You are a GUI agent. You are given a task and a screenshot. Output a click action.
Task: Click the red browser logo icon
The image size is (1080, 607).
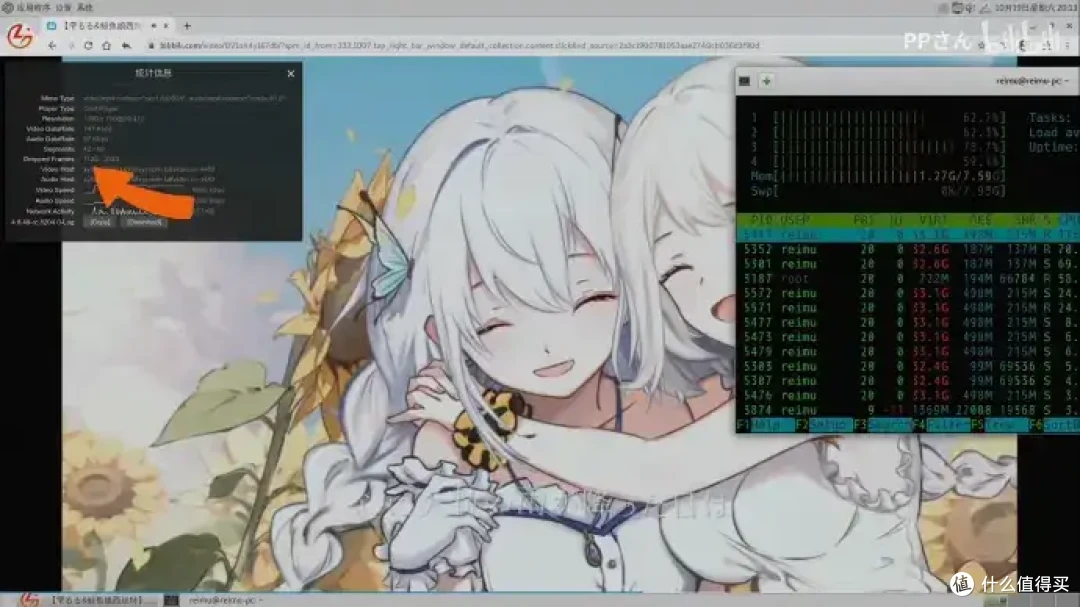pyautogui.click(x=20, y=35)
